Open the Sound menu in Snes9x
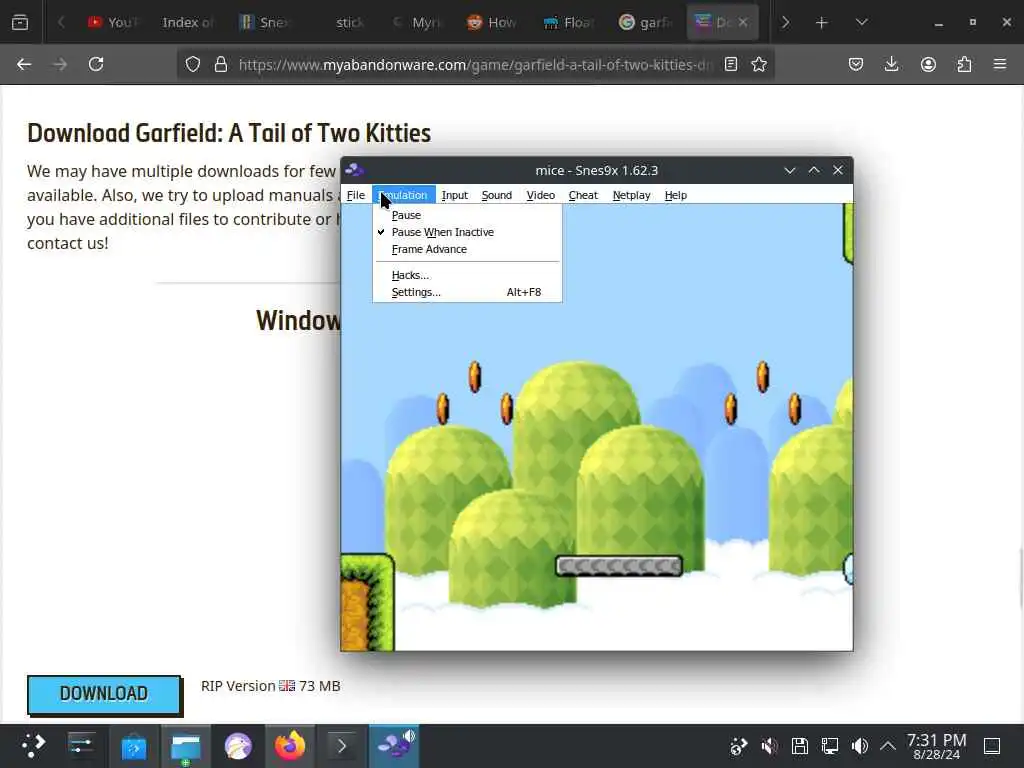 pyautogui.click(x=496, y=195)
